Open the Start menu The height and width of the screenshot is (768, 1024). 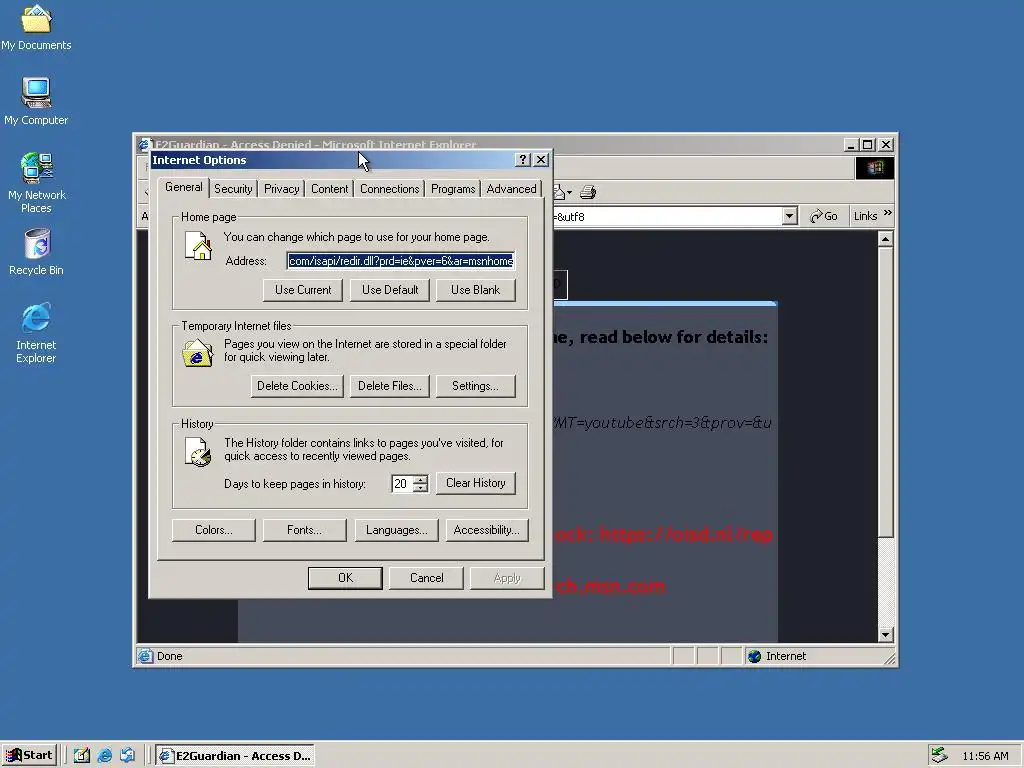29,755
